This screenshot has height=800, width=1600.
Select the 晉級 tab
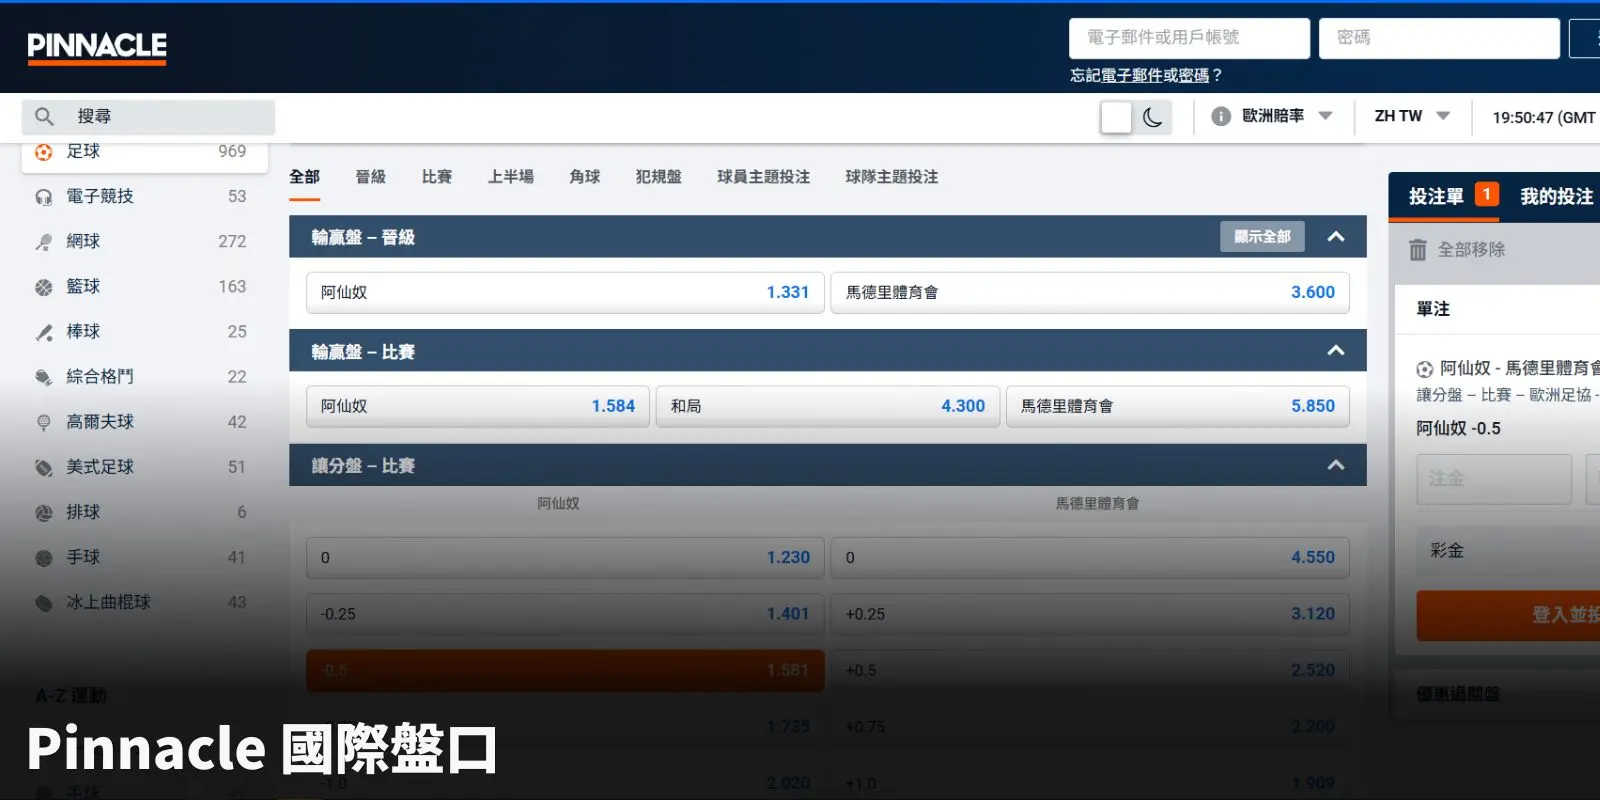(x=370, y=177)
